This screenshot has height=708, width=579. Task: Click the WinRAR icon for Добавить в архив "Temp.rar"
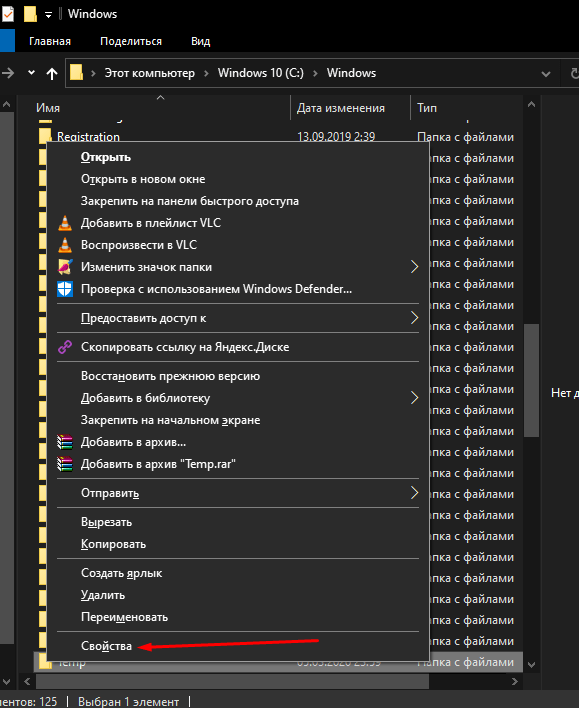pos(65,464)
